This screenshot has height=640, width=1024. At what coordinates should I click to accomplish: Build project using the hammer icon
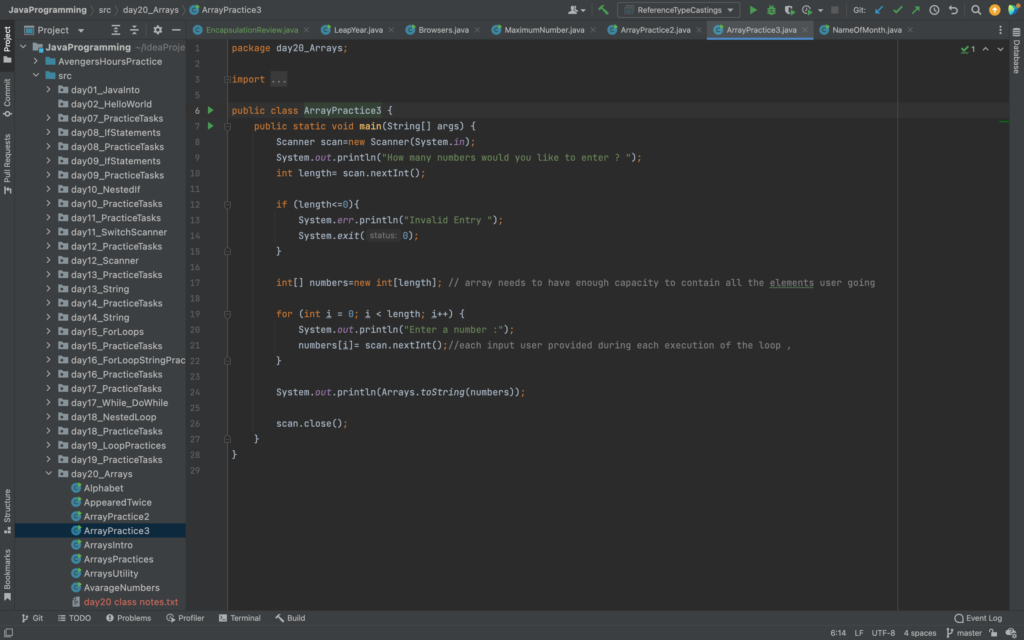point(603,10)
